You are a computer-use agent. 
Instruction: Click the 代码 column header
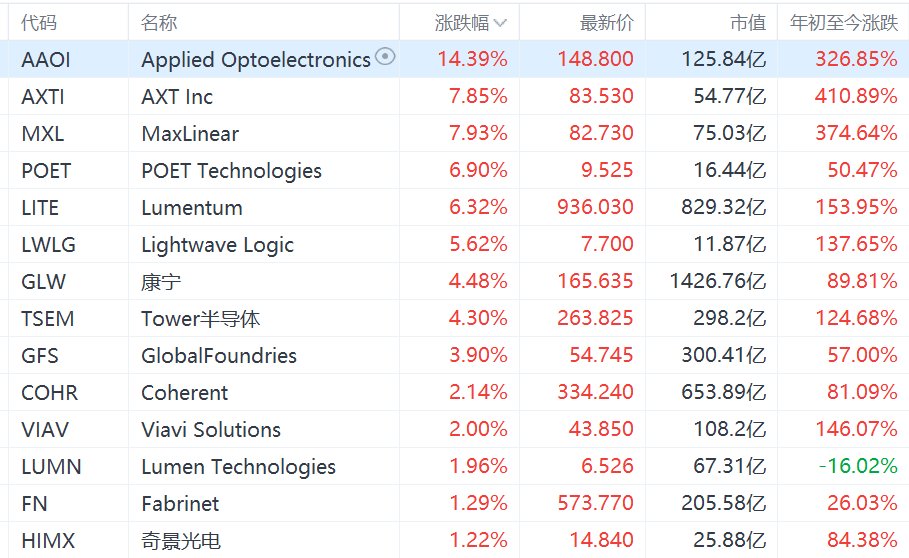click(x=39, y=23)
